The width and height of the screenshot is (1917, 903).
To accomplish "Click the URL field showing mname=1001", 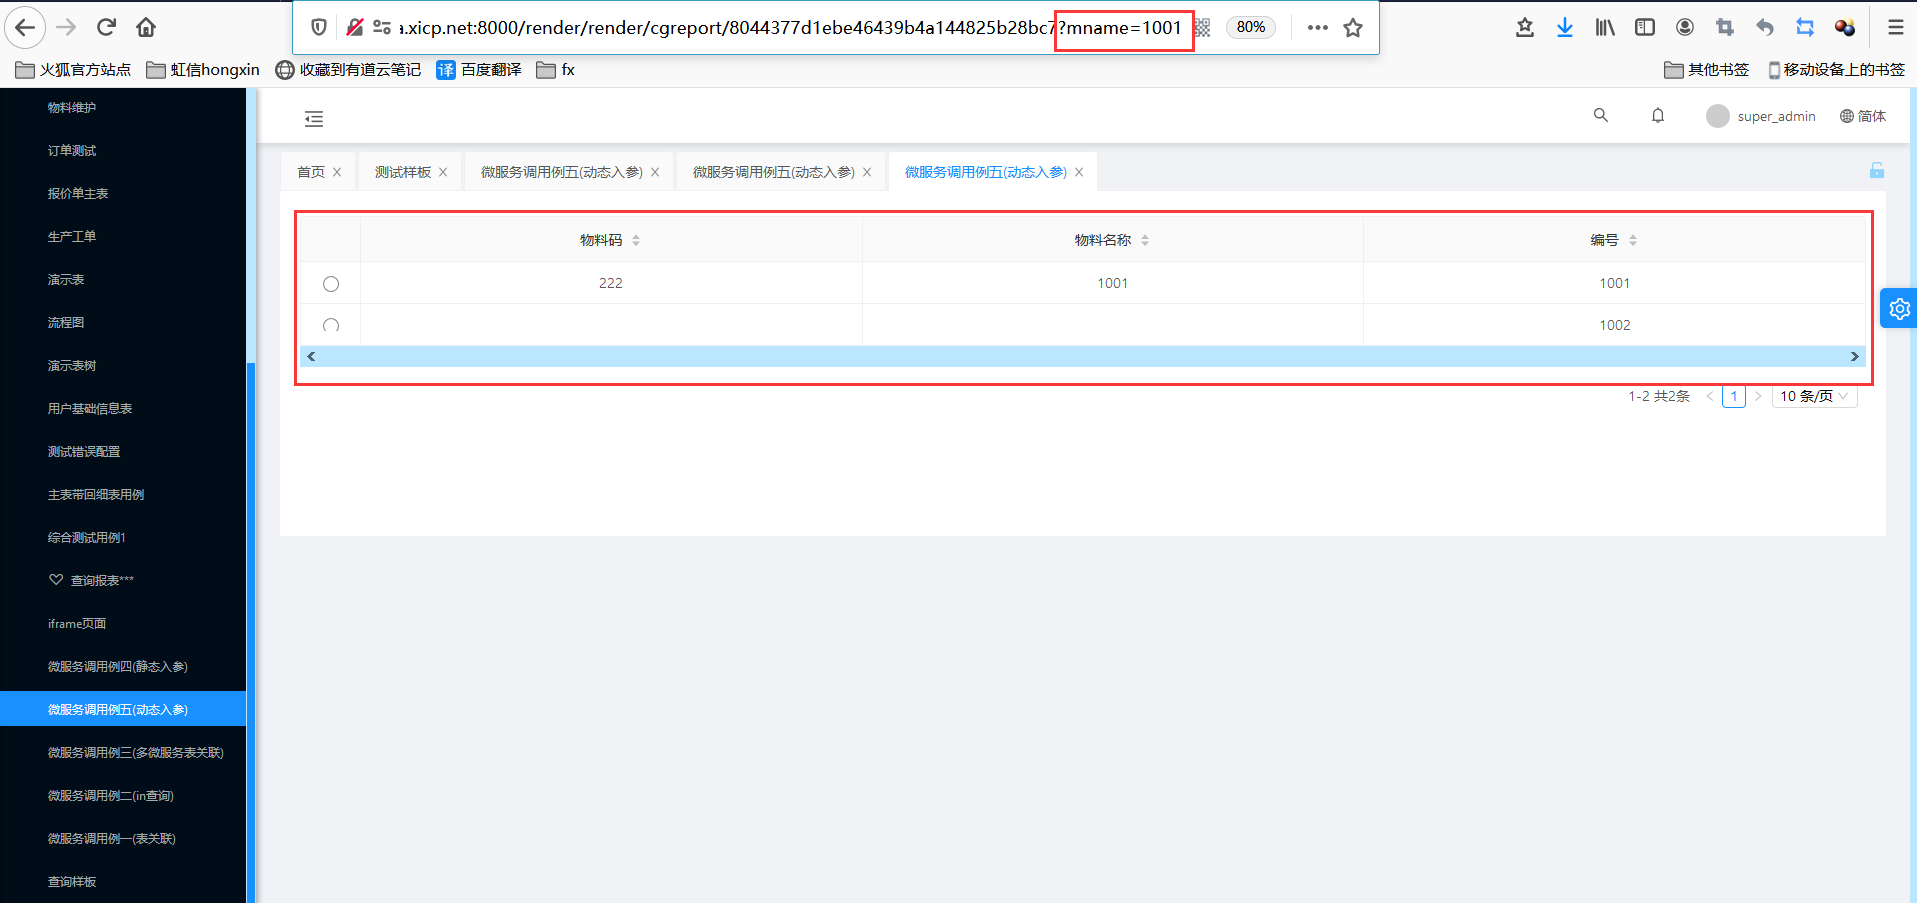I will point(1122,28).
